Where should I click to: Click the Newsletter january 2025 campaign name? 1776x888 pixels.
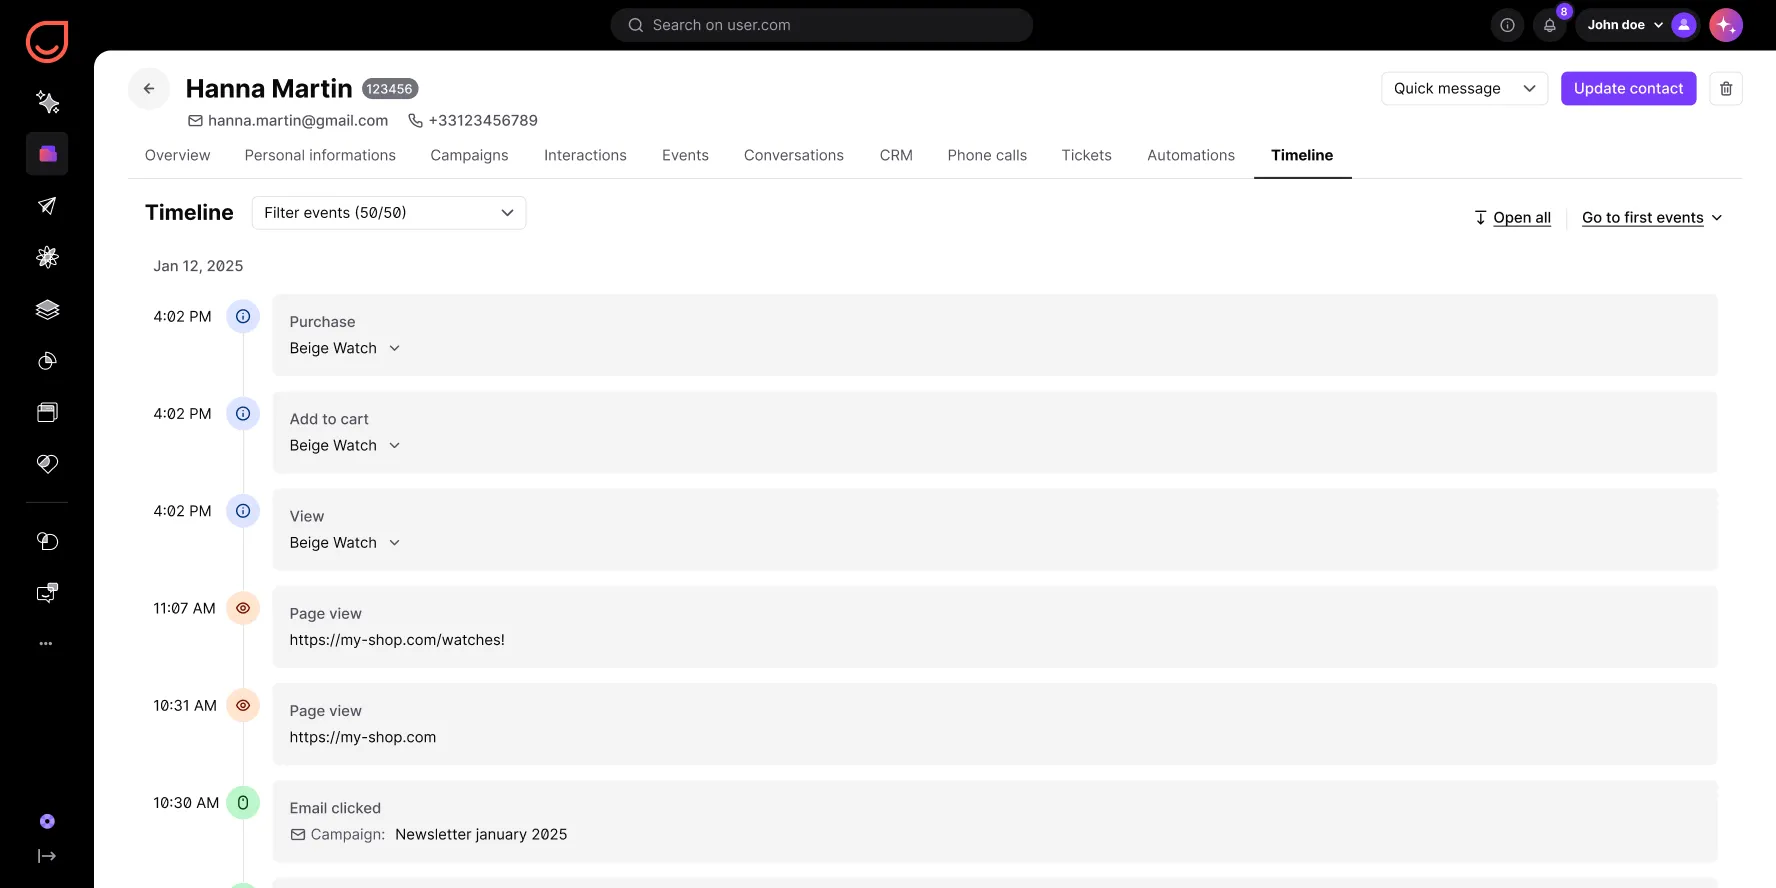tap(481, 835)
